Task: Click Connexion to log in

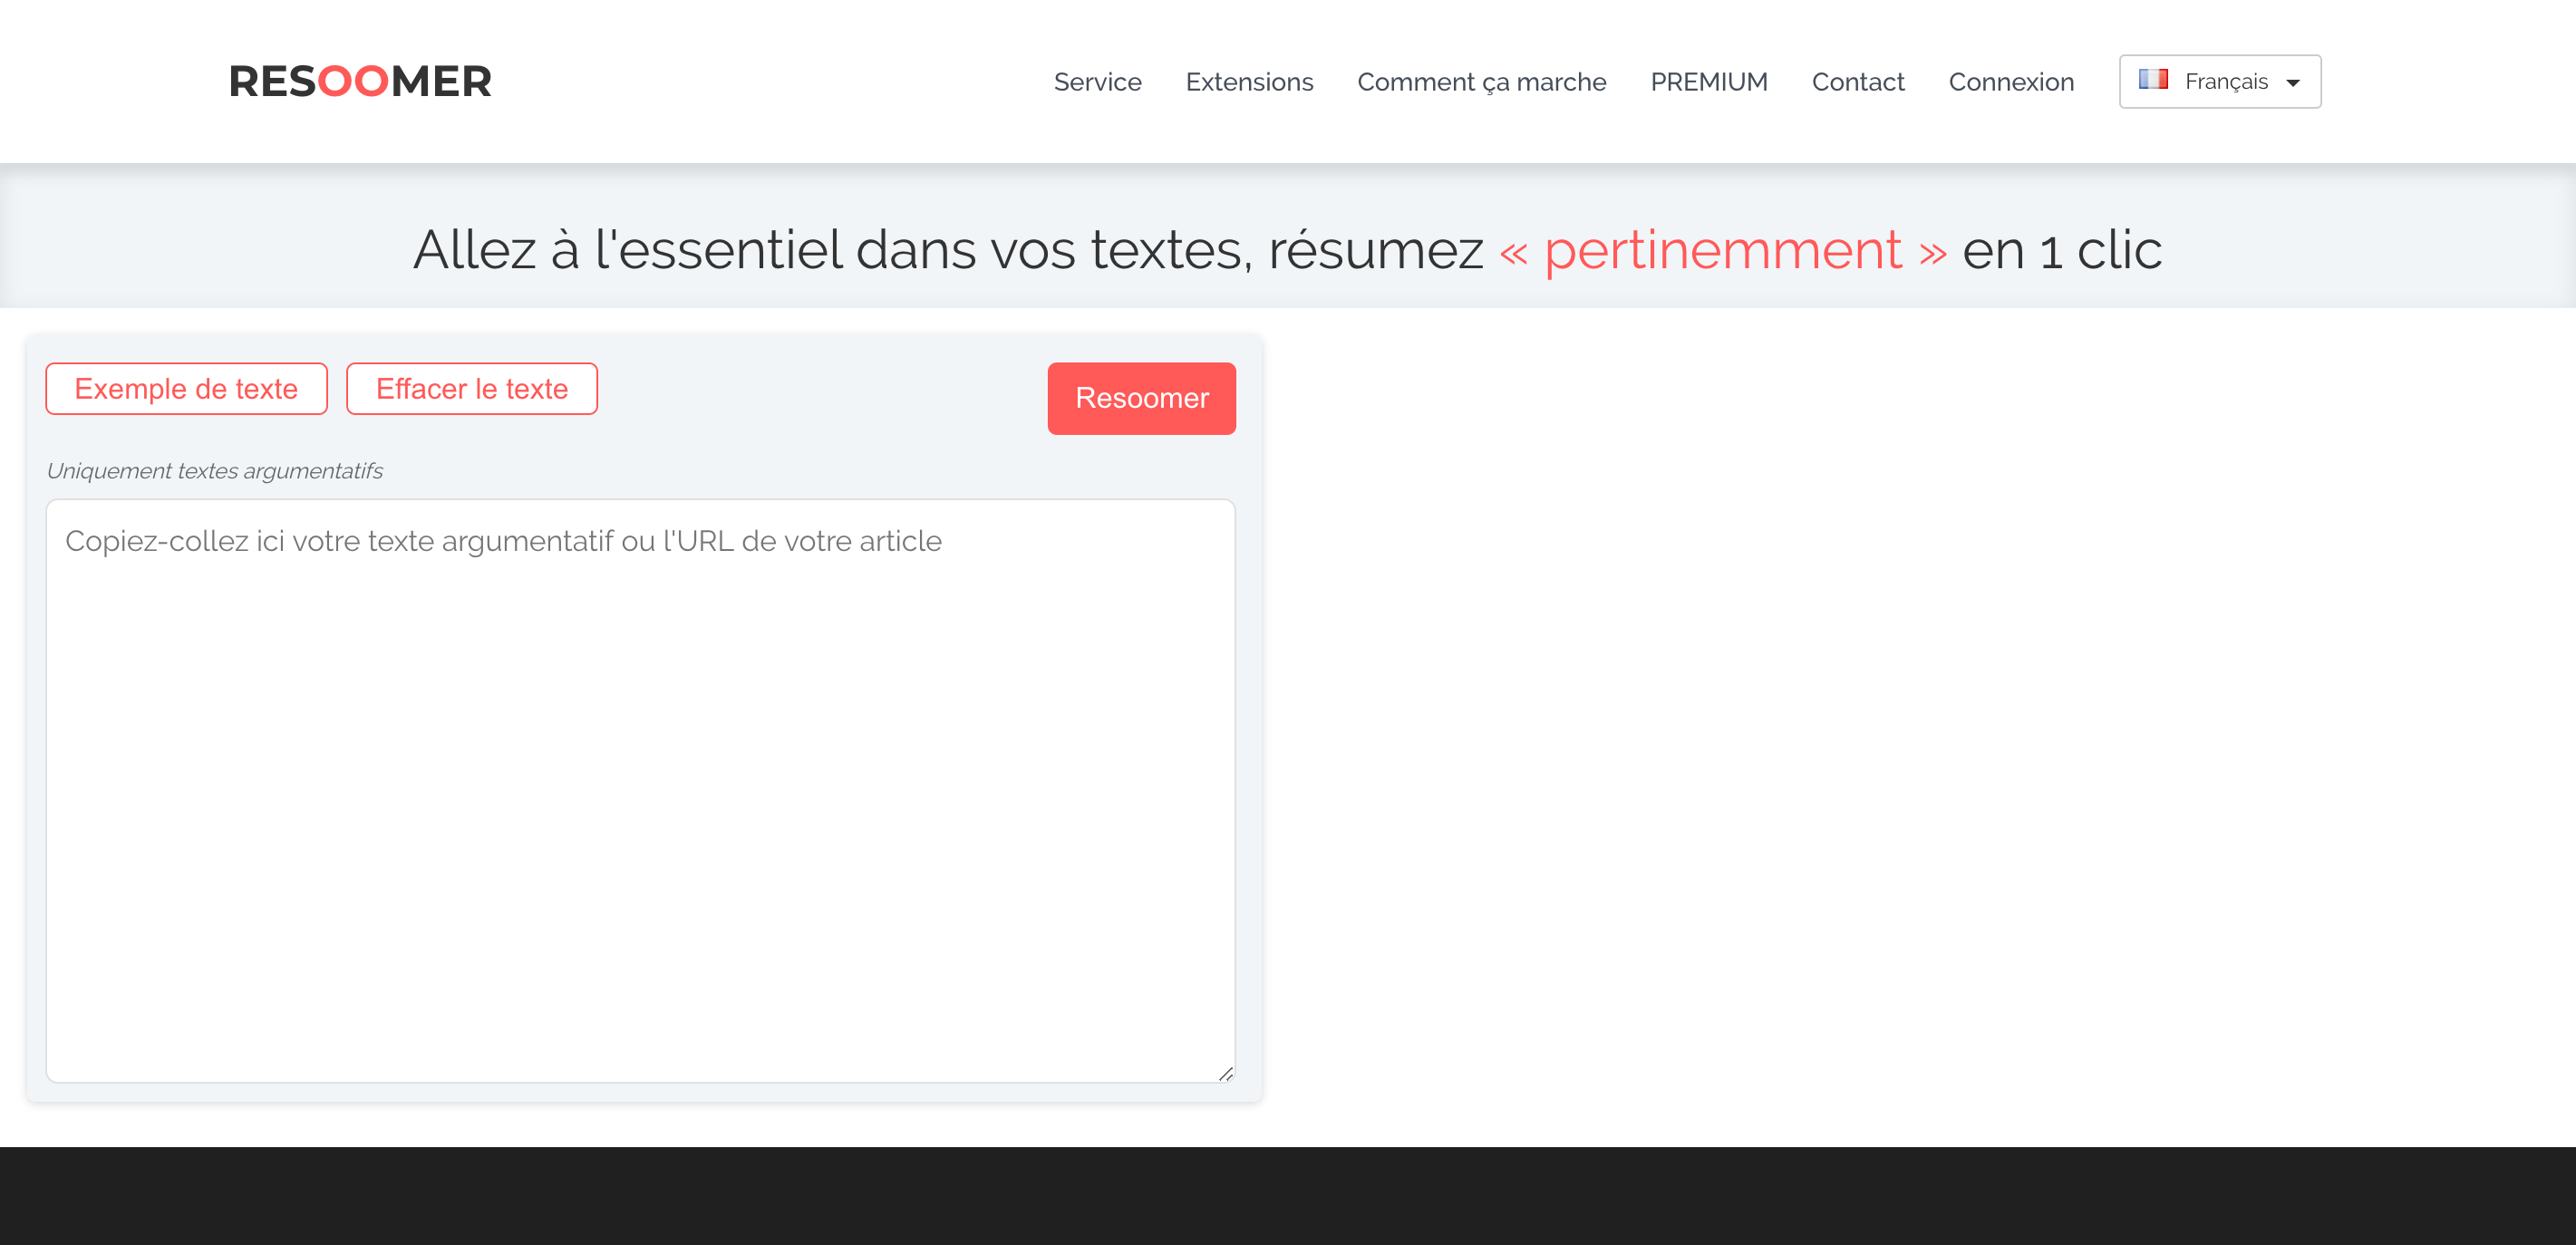Action: click(x=2011, y=81)
